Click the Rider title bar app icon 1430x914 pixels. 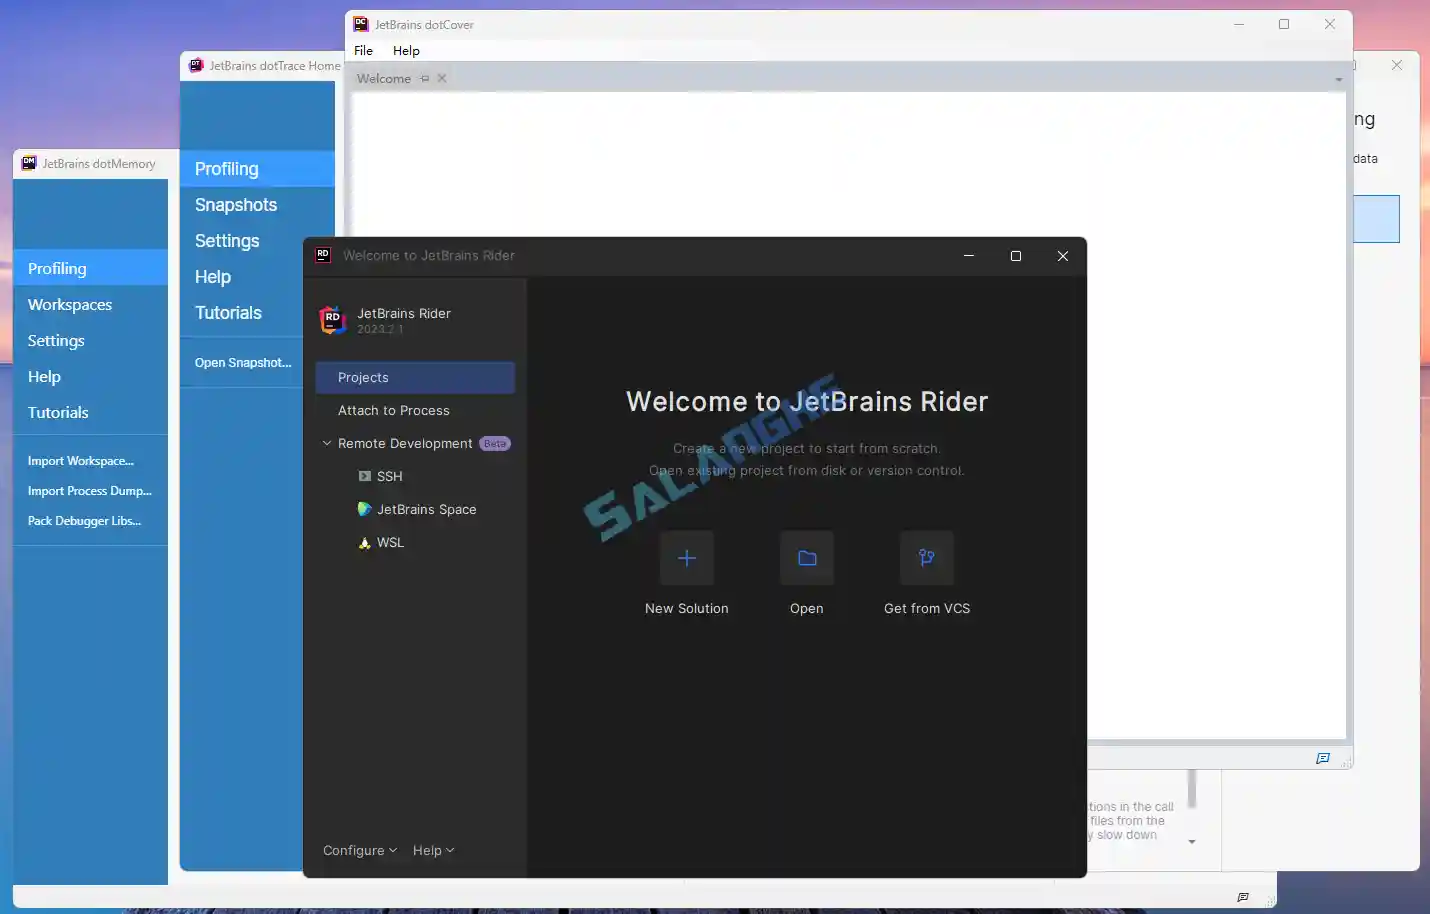(x=323, y=255)
